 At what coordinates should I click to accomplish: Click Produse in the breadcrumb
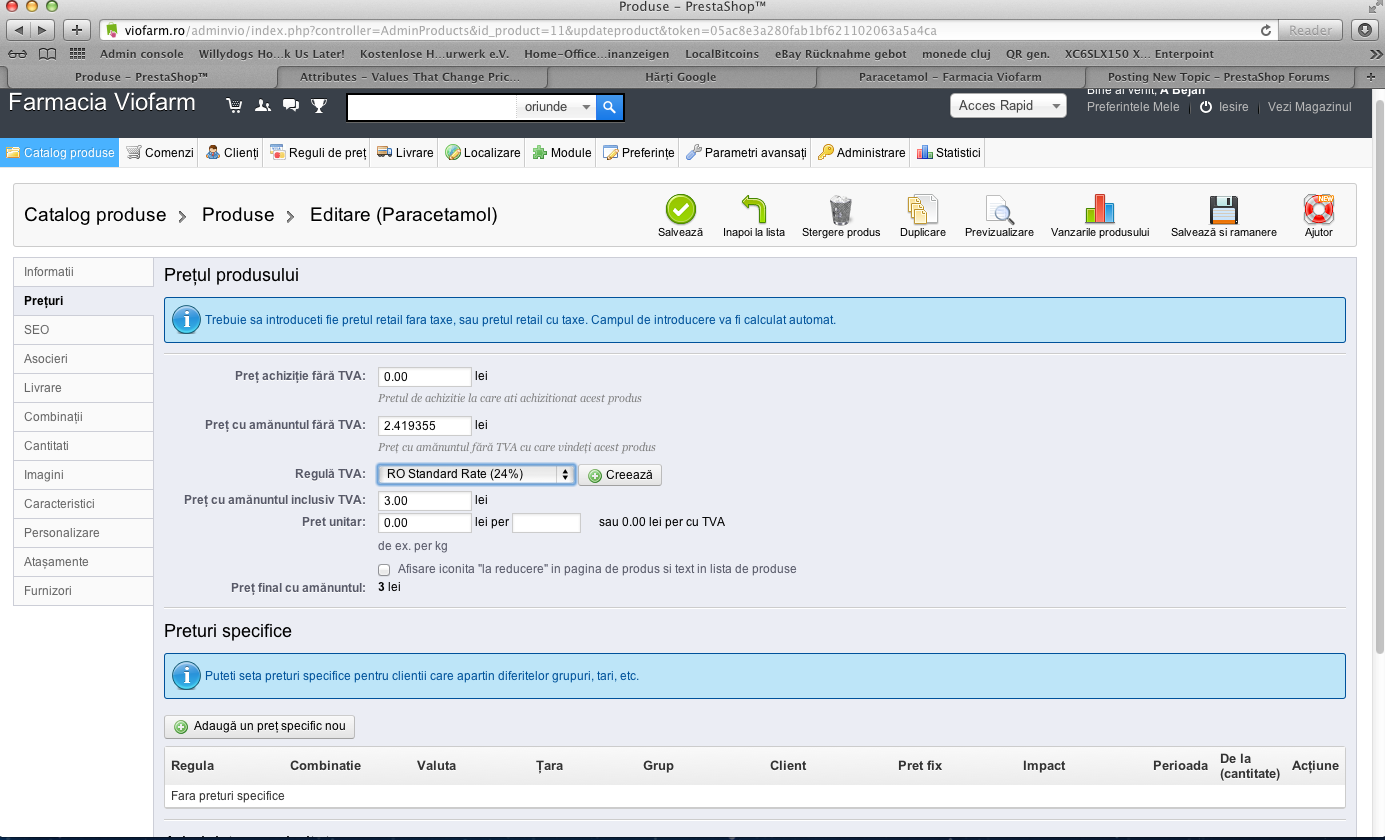238,215
